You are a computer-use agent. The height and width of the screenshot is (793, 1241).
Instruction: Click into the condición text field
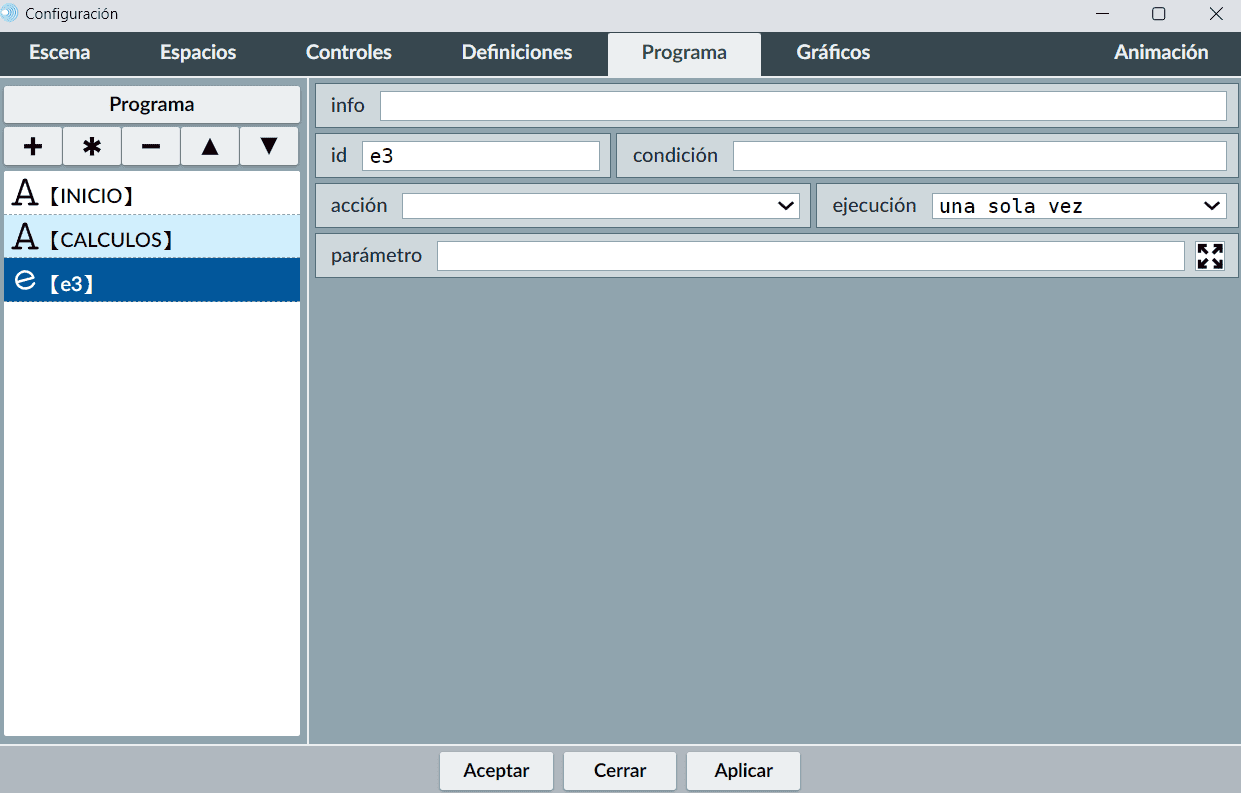point(979,156)
